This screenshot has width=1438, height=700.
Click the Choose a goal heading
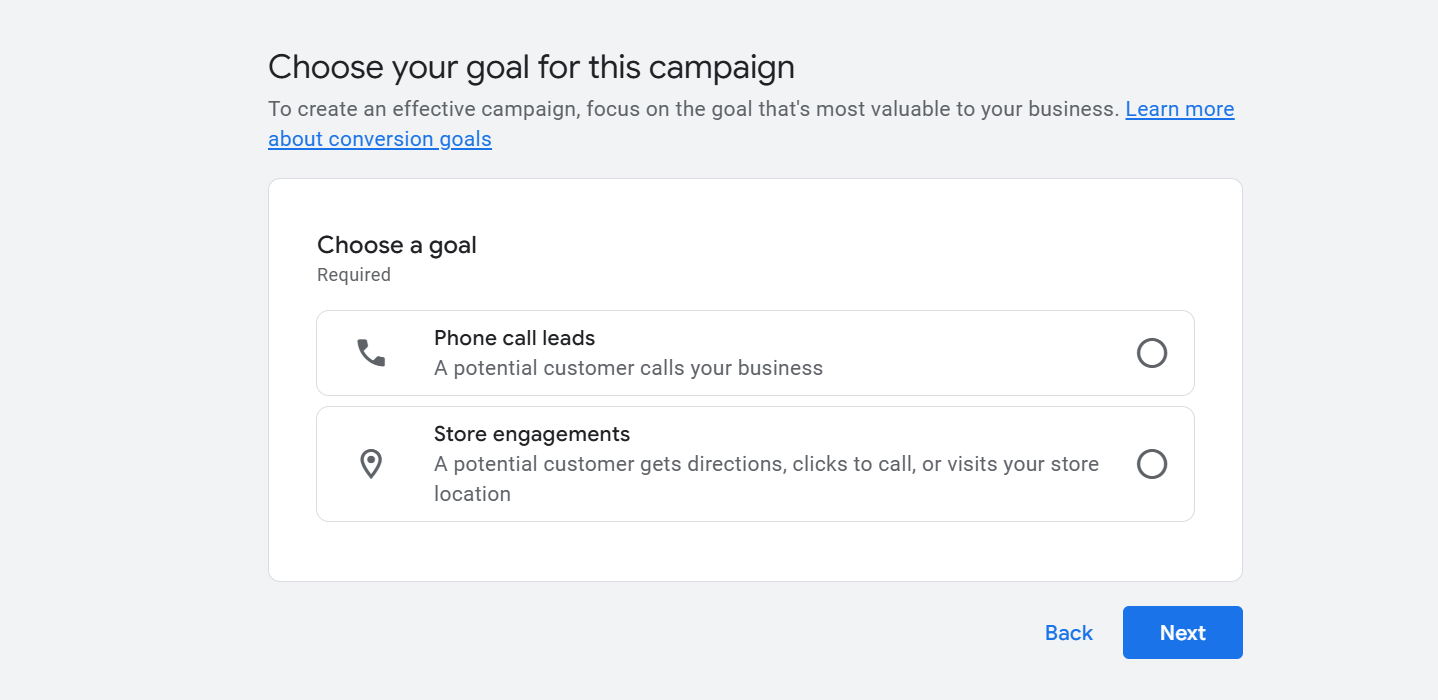point(396,245)
